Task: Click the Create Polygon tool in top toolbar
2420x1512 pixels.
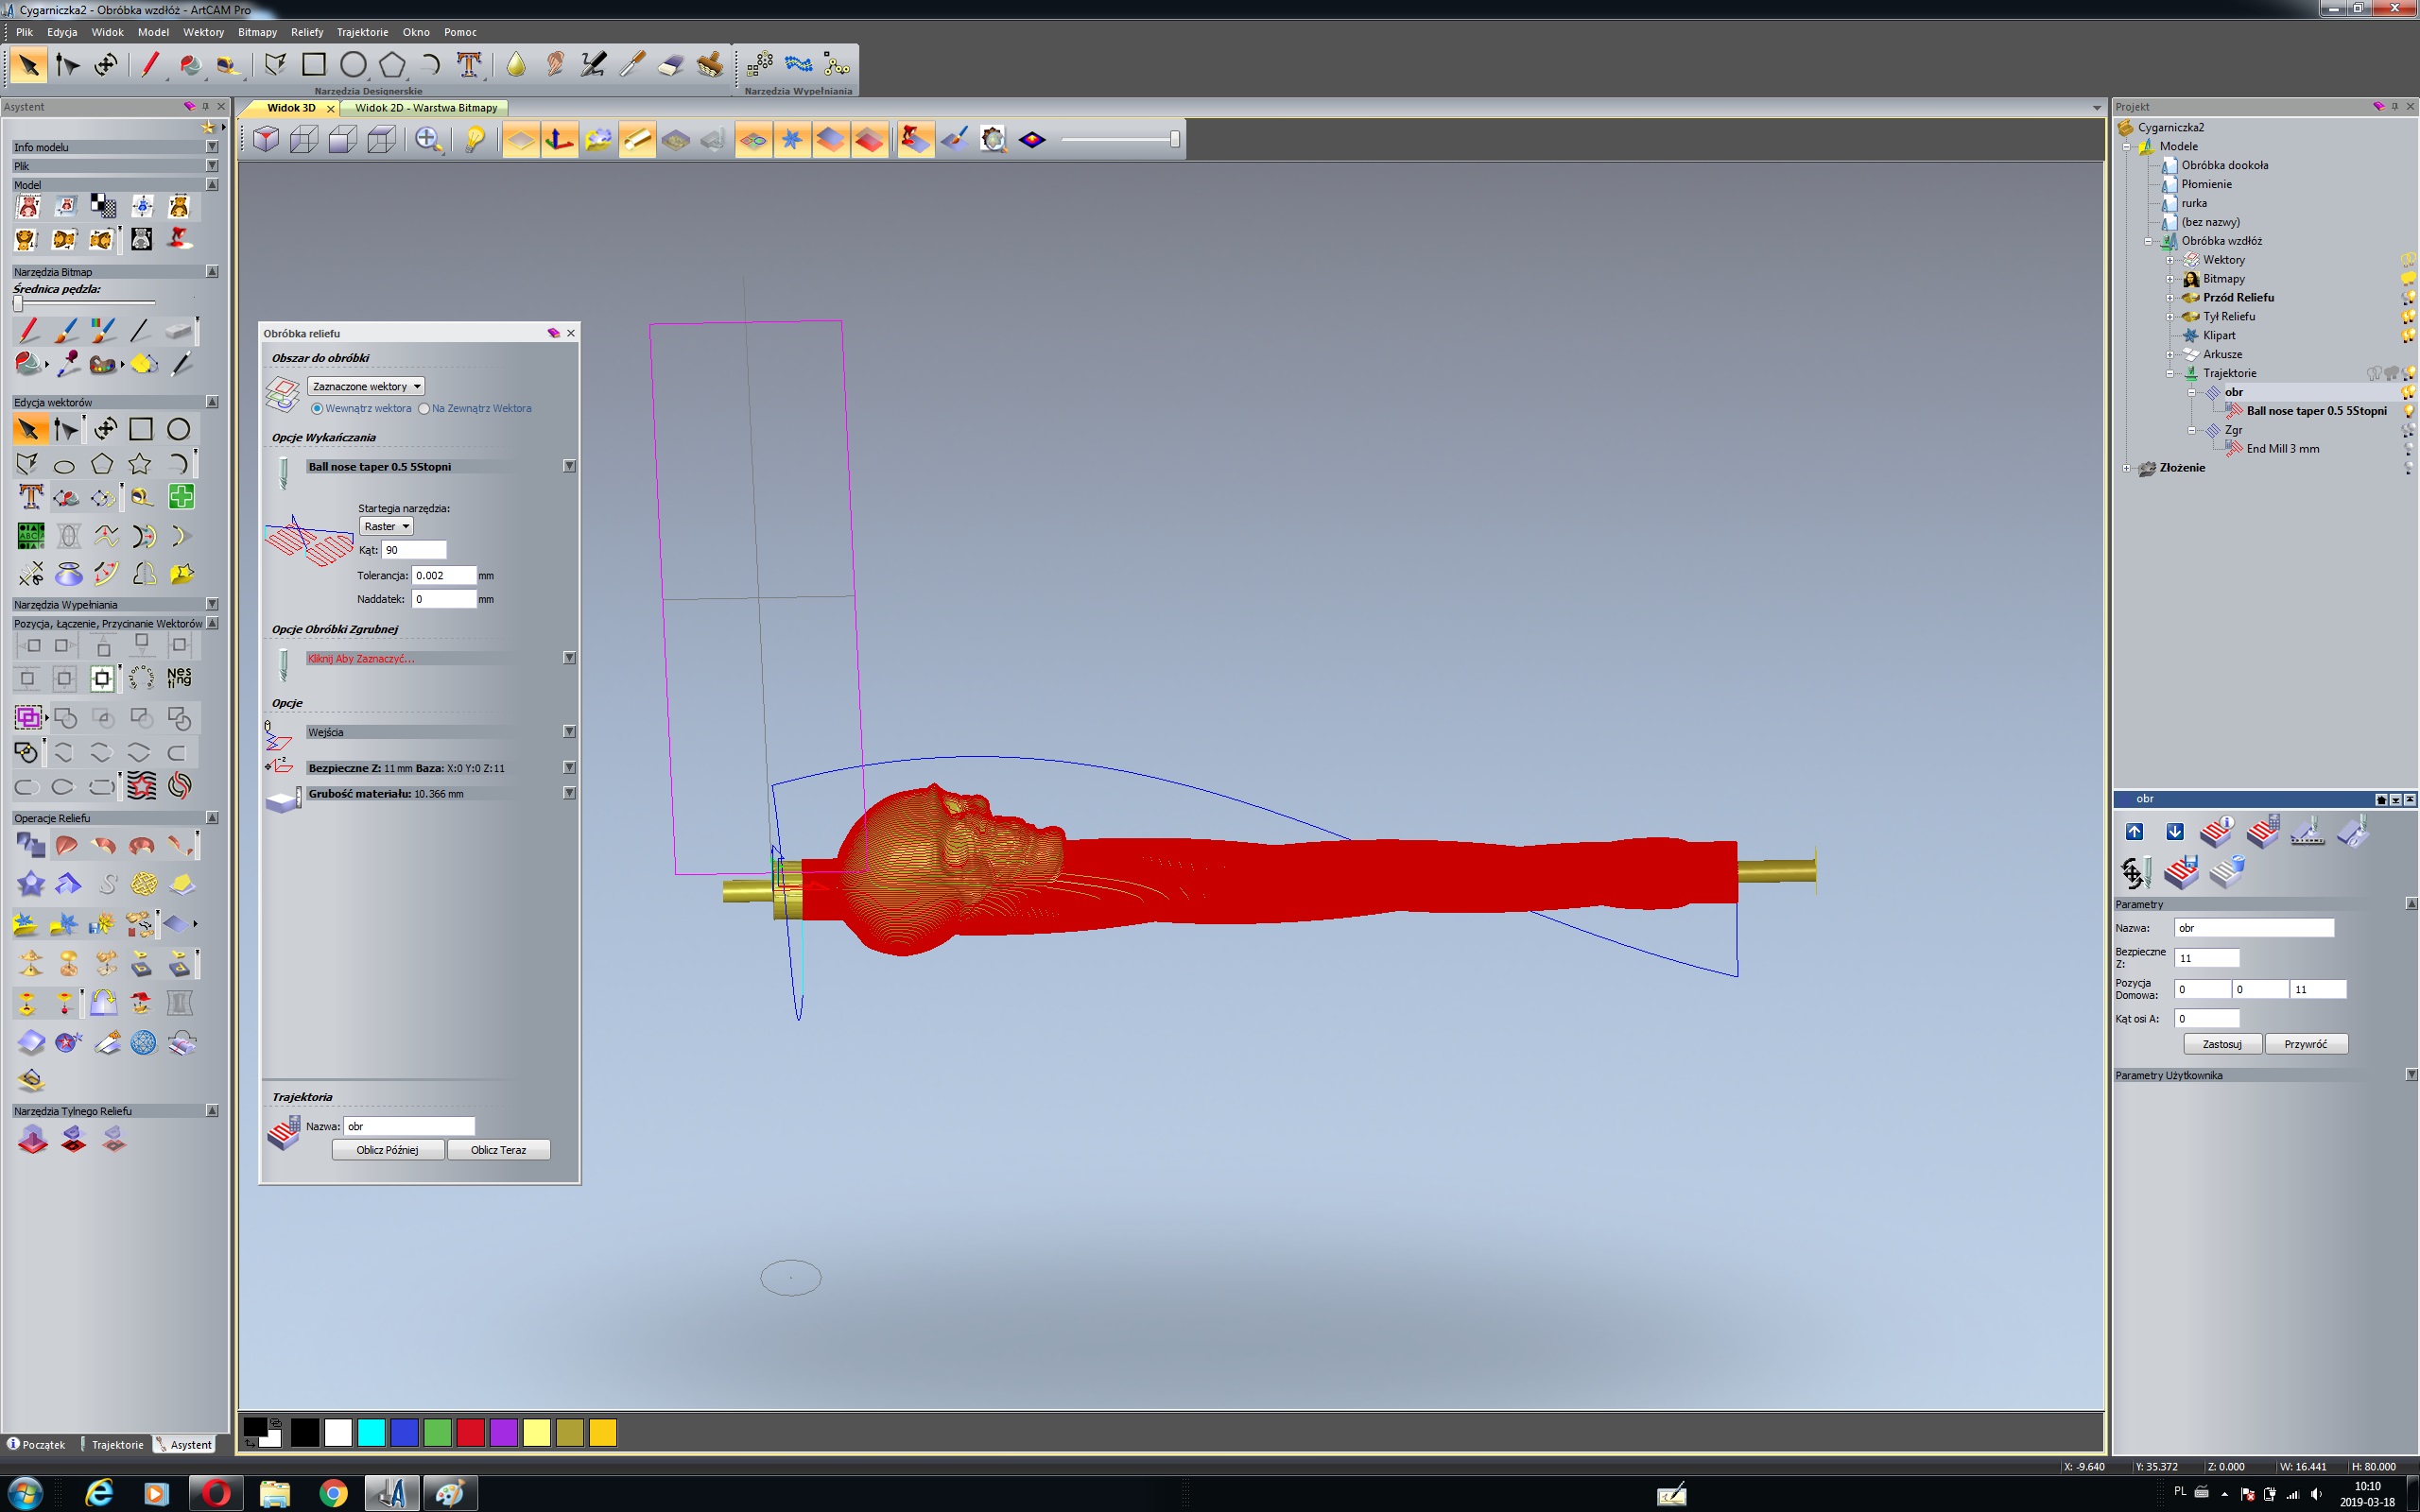Action: coord(392,65)
